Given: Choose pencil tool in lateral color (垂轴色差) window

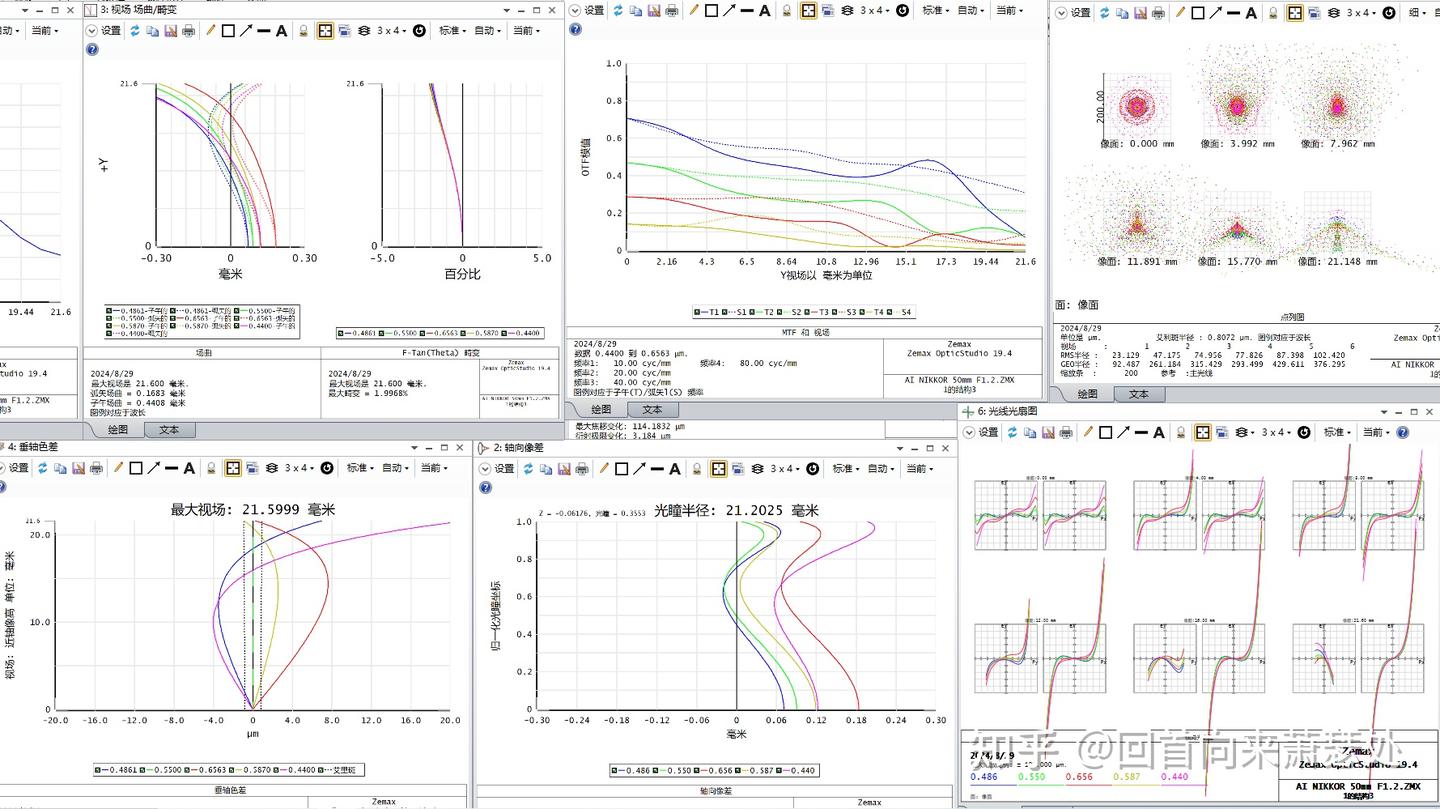Looking at the screenshot, I should pos(118,468).
